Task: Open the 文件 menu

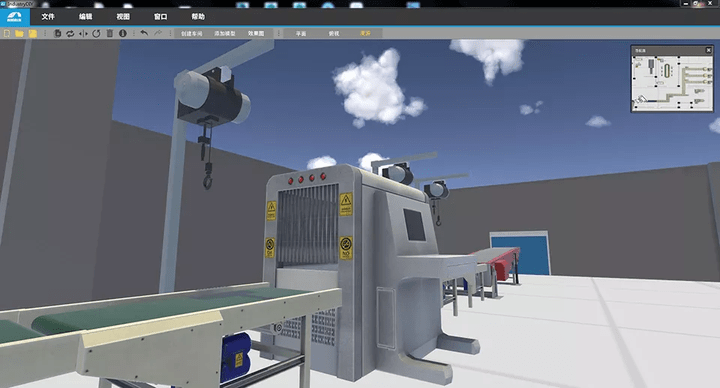Action: (x=48, y=17)
